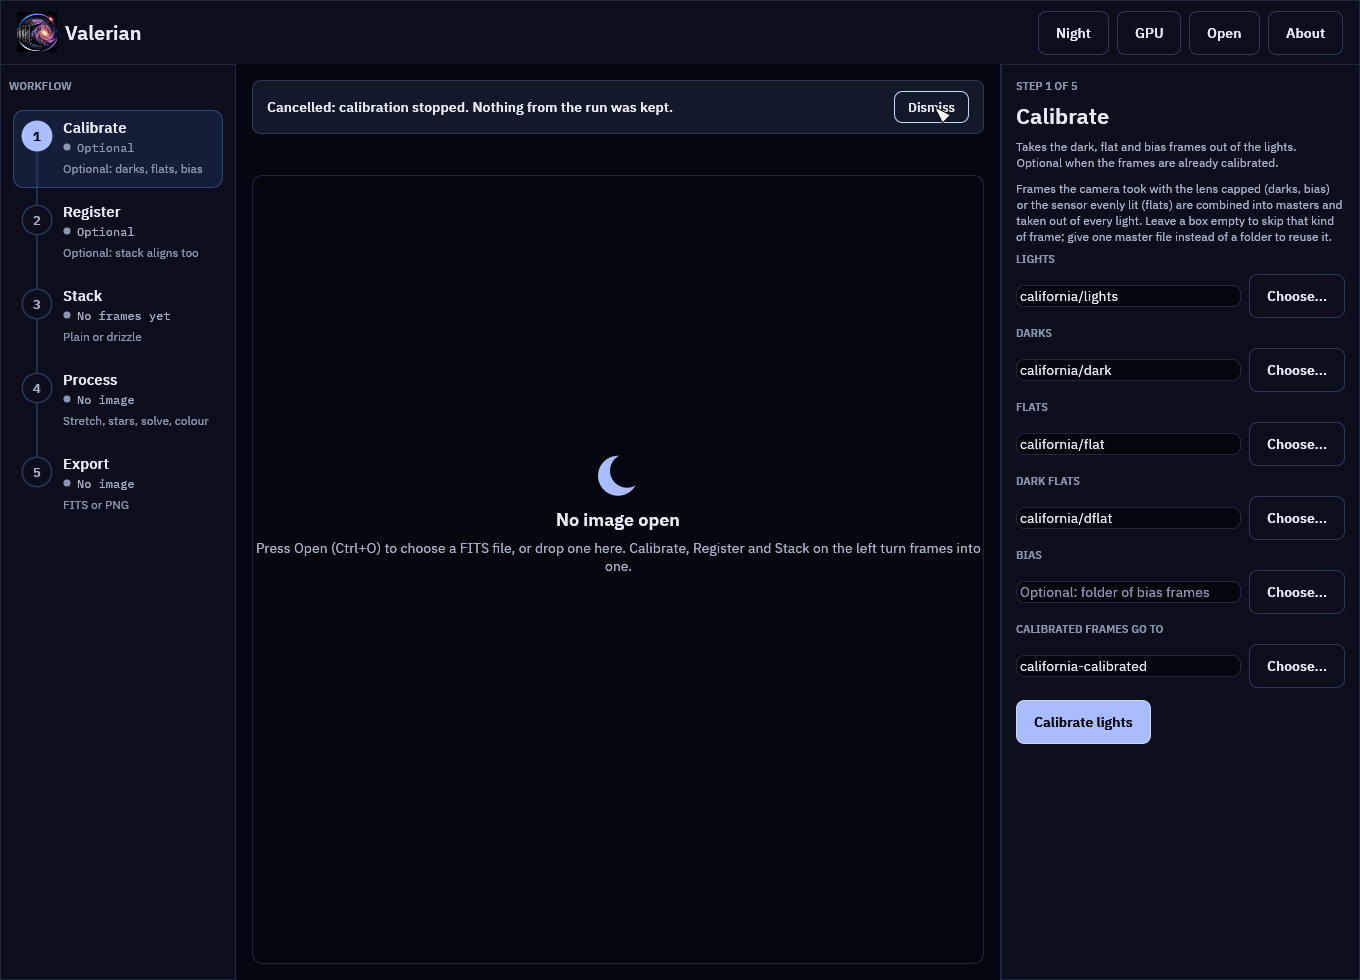Screen dimensions: 1360x980
Task: Choose a folder for Darks
Action: pyautogui.click(x=1297, y=370)
